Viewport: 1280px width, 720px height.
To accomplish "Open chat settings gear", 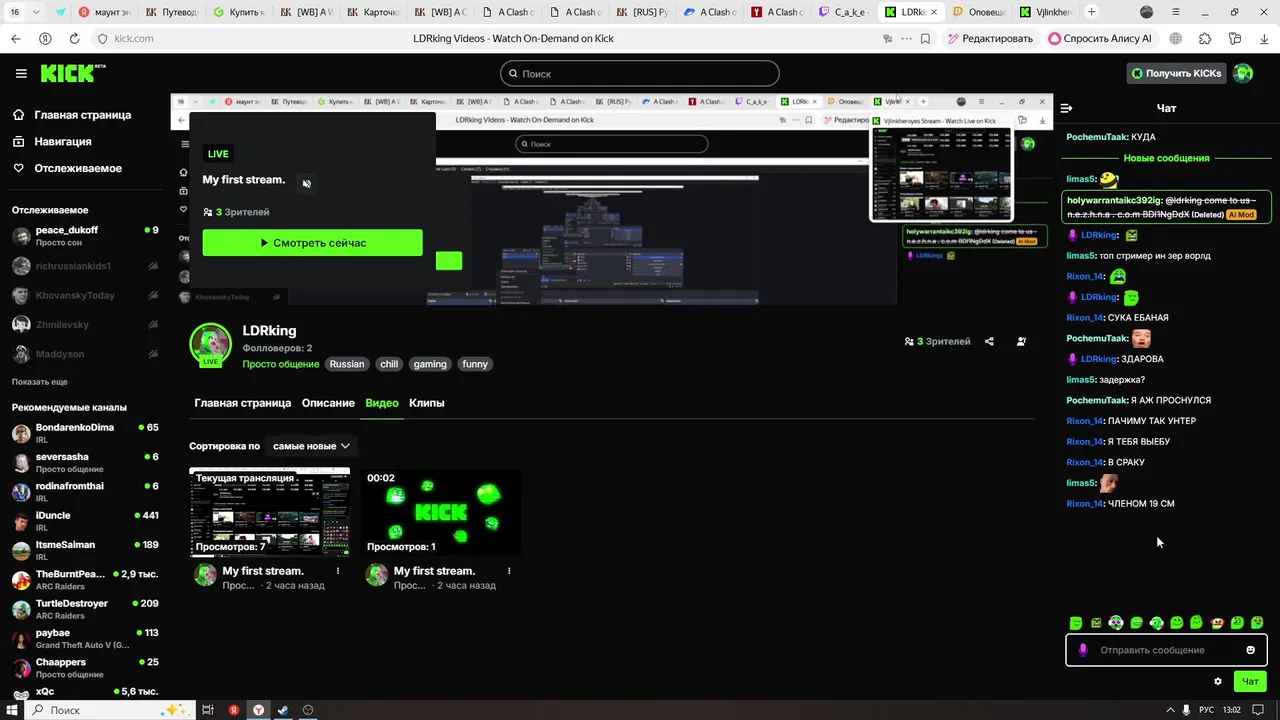I will (x=1218, y=681).
